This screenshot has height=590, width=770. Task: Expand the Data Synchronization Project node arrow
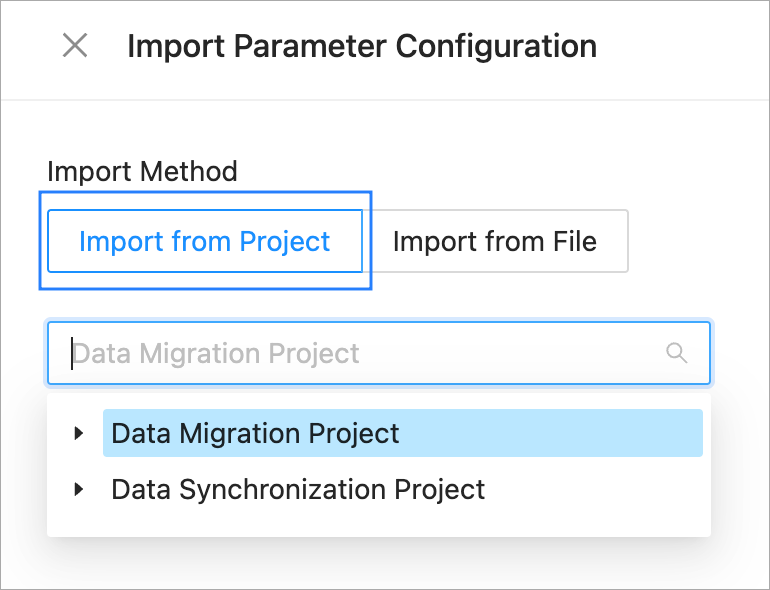point(79,489)
